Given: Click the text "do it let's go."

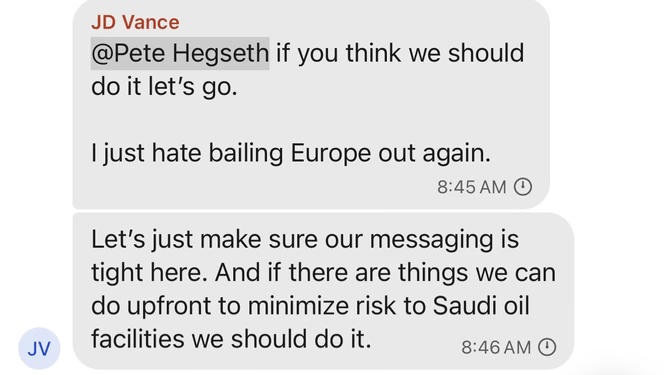Looking at the screenshot, I should [164, 87].
